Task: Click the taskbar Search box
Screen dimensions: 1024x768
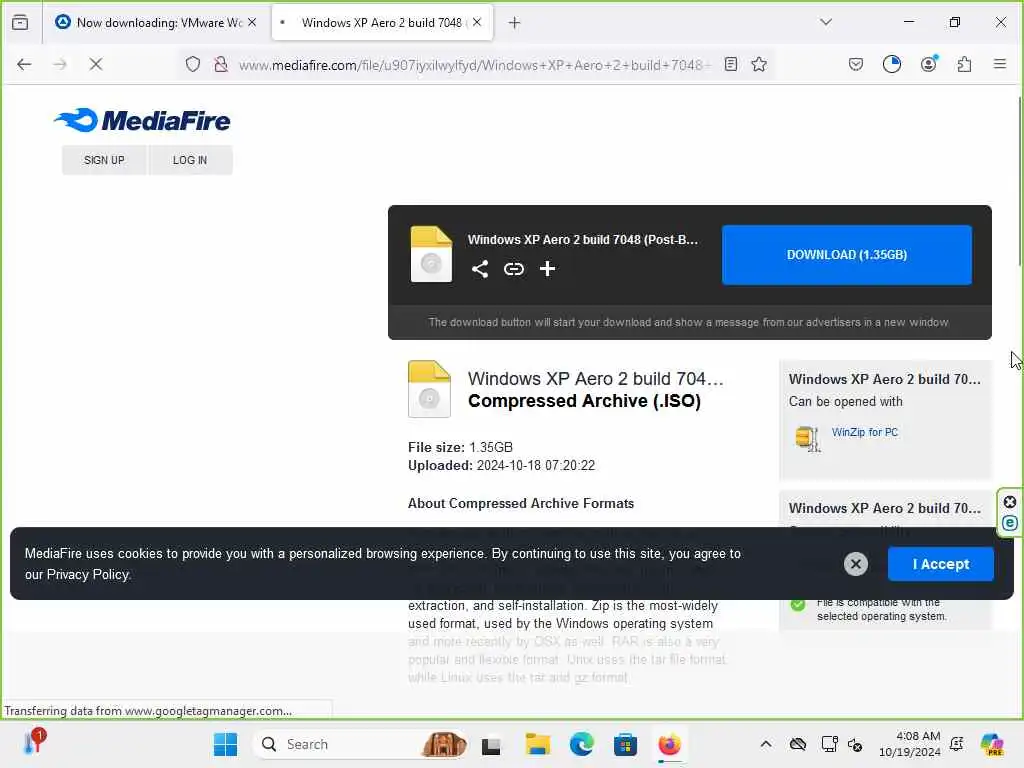Action: coord(359,744)
